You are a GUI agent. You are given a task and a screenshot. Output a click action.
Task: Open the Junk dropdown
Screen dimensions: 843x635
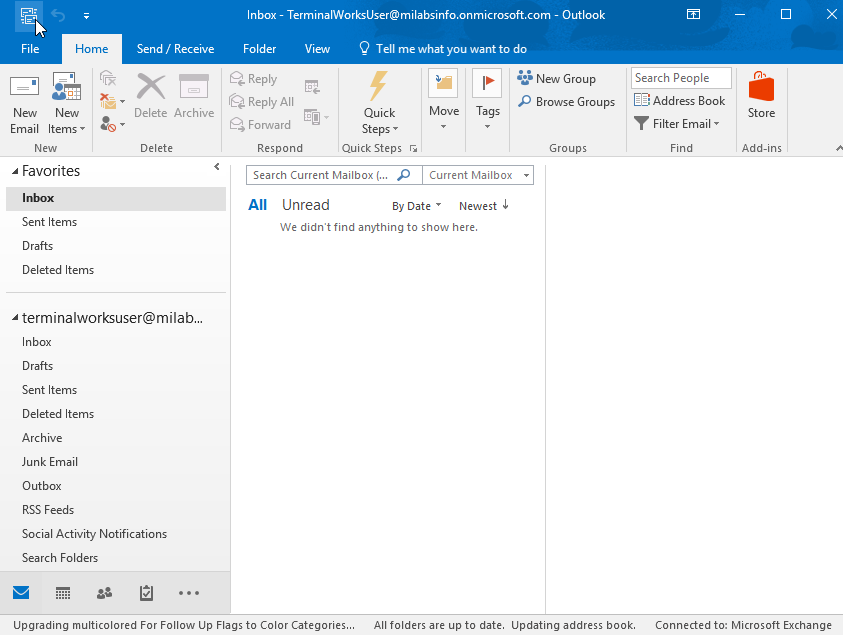[x=112, y=125]
